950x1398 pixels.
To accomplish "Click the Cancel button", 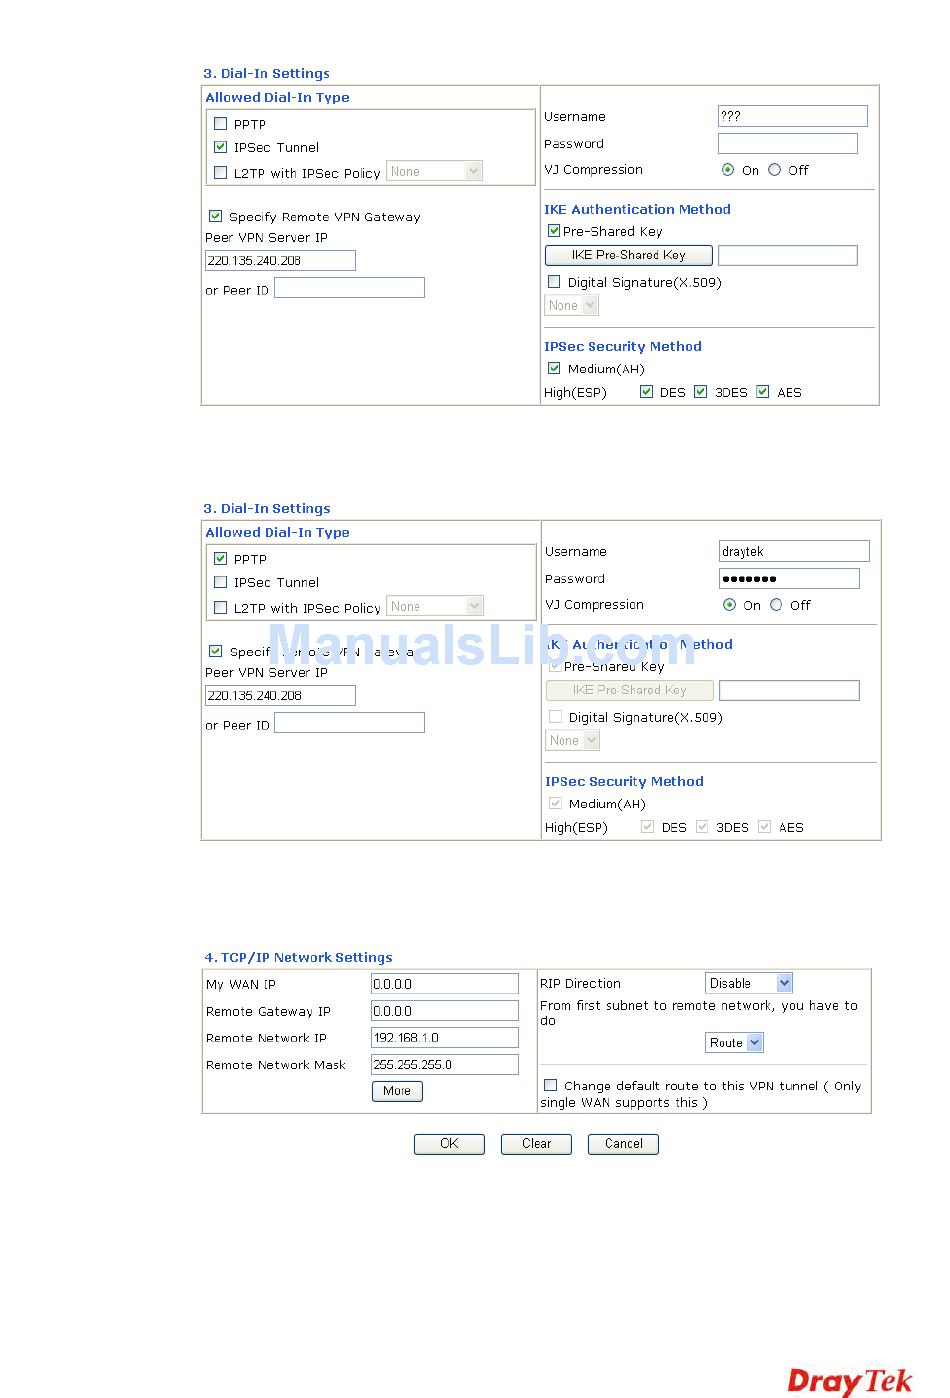I will point(623,1144).
